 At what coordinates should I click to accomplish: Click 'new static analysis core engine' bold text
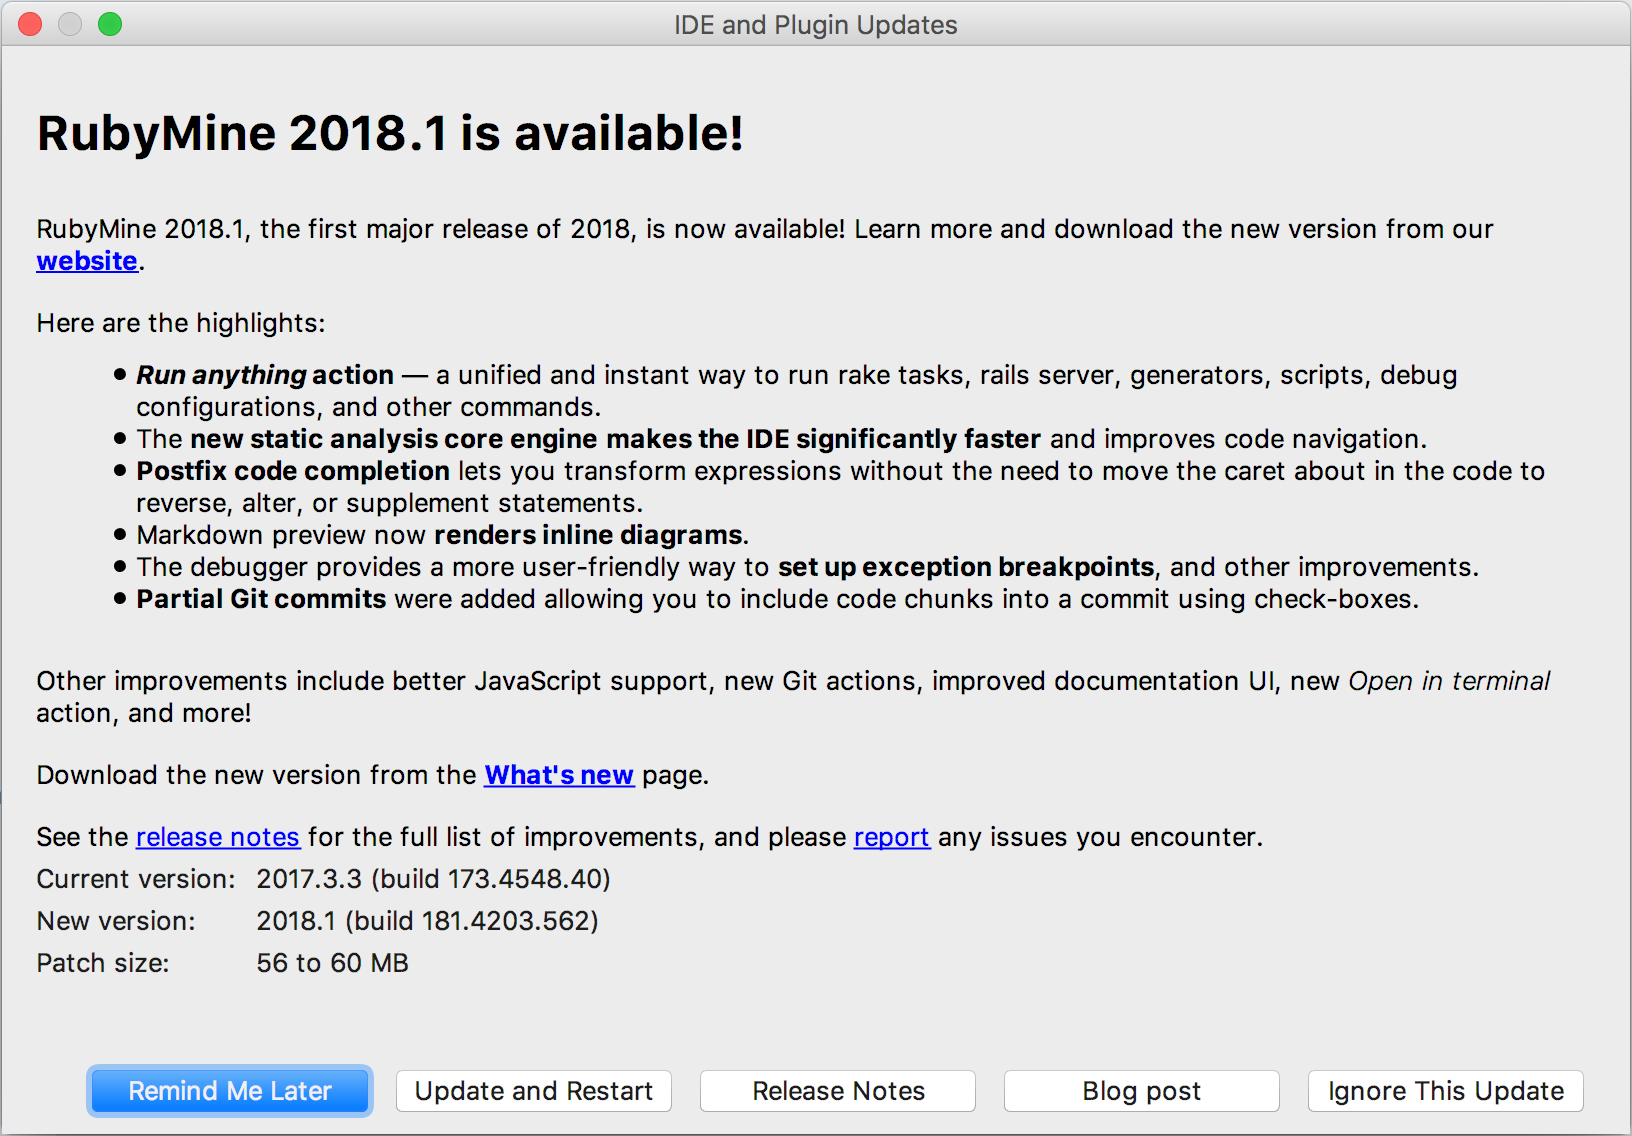click(x=395, y=439)
